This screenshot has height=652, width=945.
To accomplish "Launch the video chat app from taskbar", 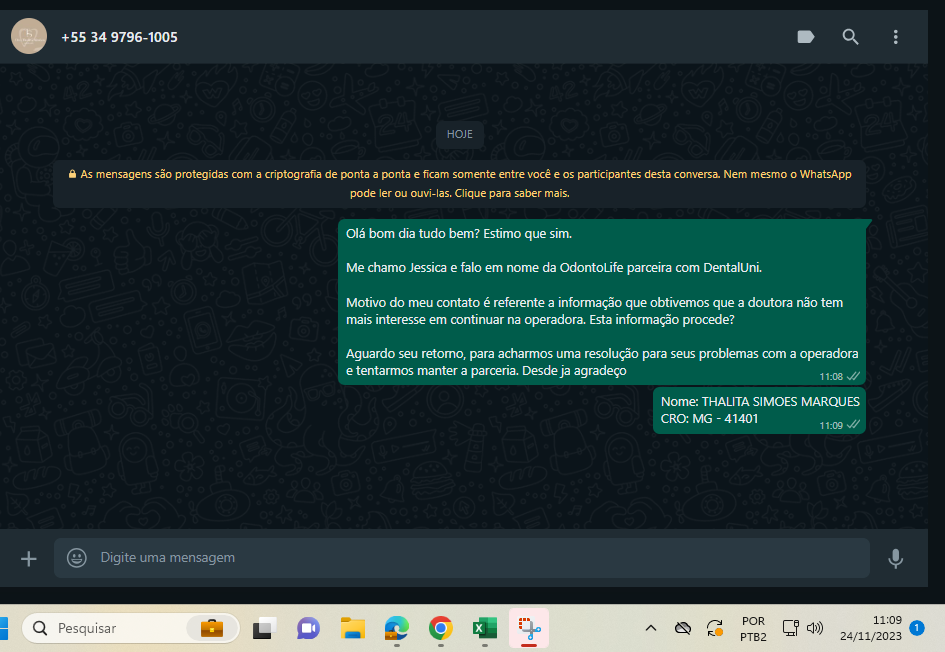I will 307,628.
